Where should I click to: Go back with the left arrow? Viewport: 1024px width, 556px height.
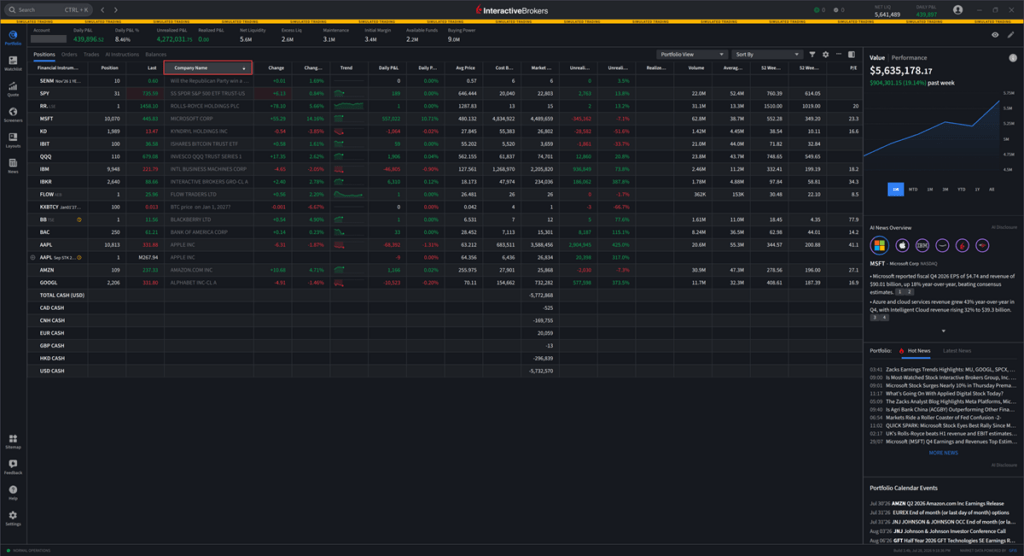[103, 10]
